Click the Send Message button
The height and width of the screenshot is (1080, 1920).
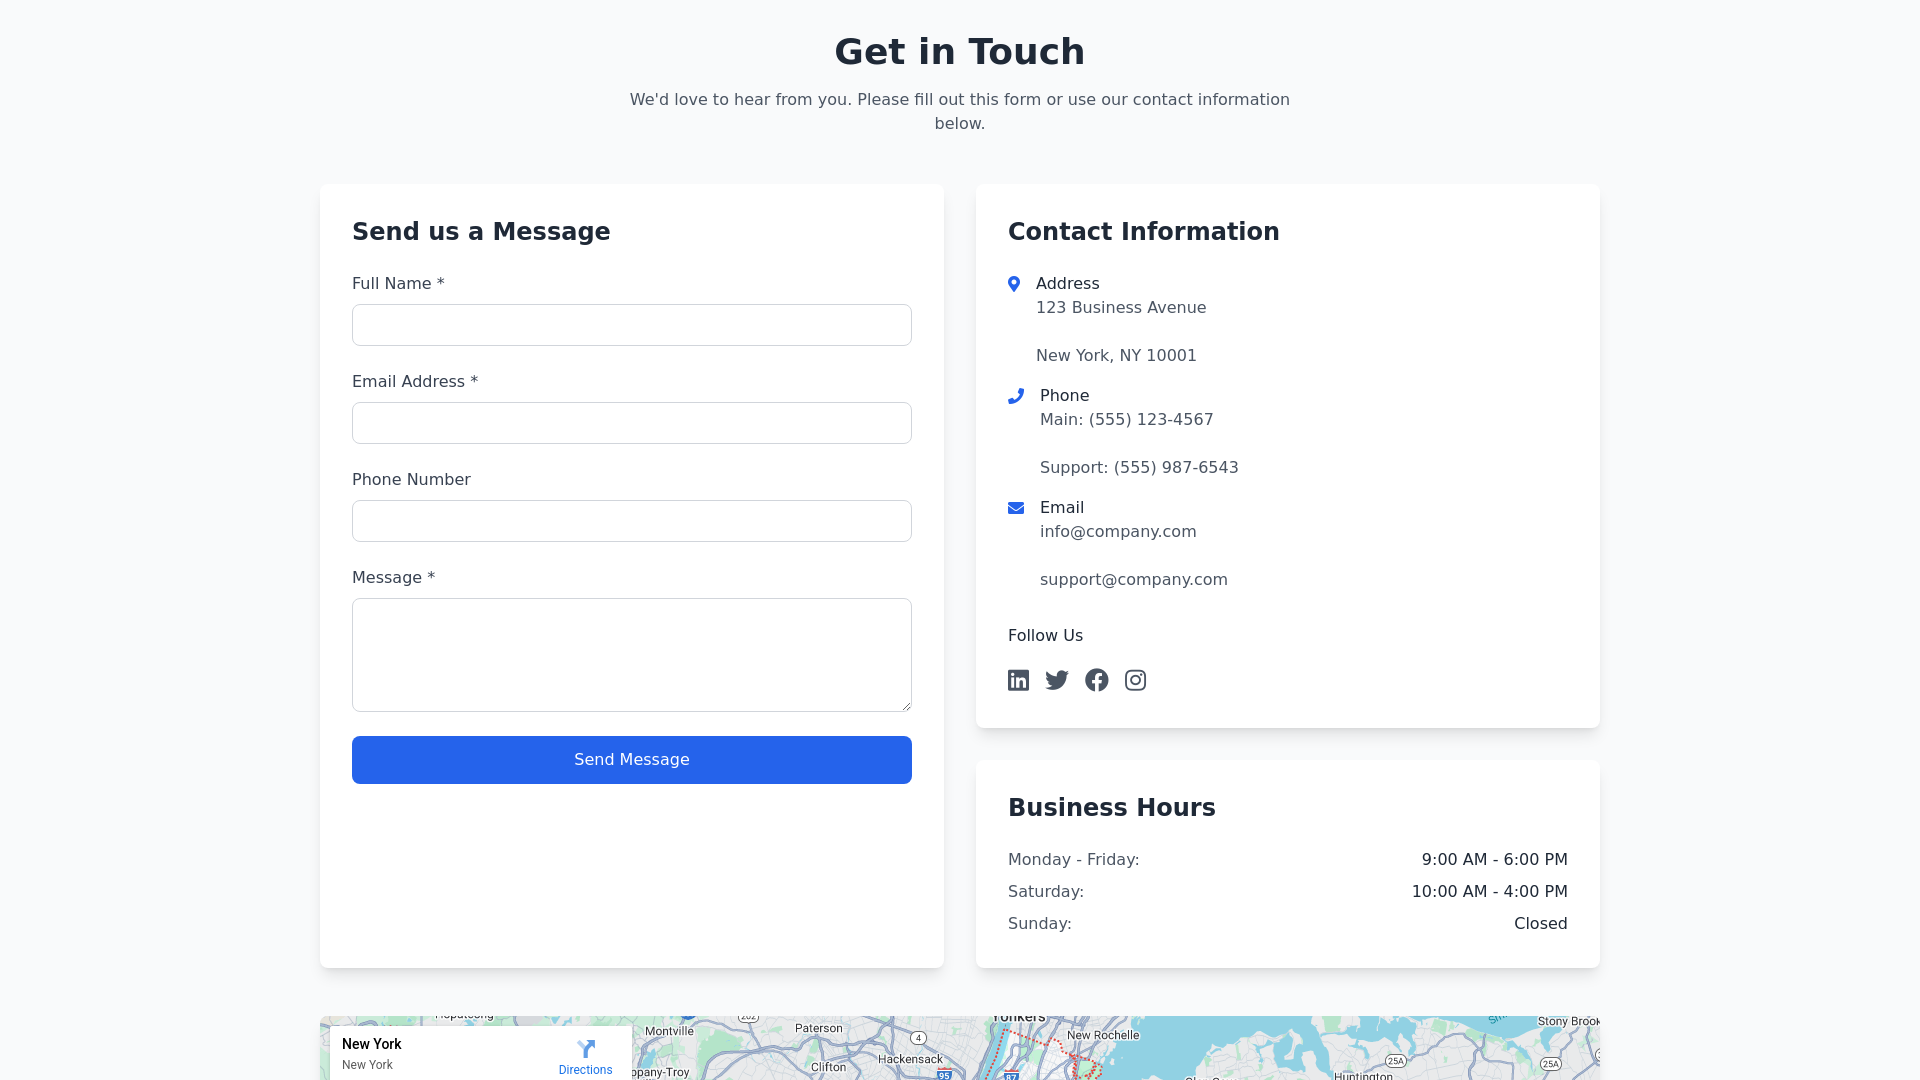point(631,760)
